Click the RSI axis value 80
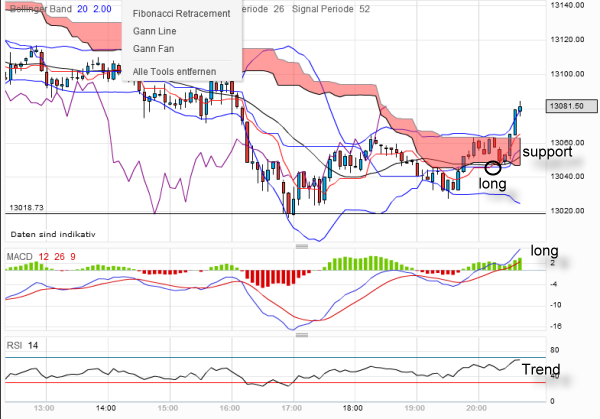This screenshot has width=600, height=419. (x=554, y=350)
